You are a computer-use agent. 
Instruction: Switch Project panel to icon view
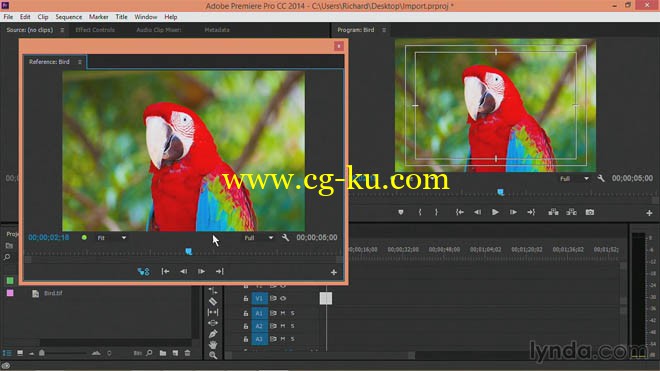coord(20,353)
